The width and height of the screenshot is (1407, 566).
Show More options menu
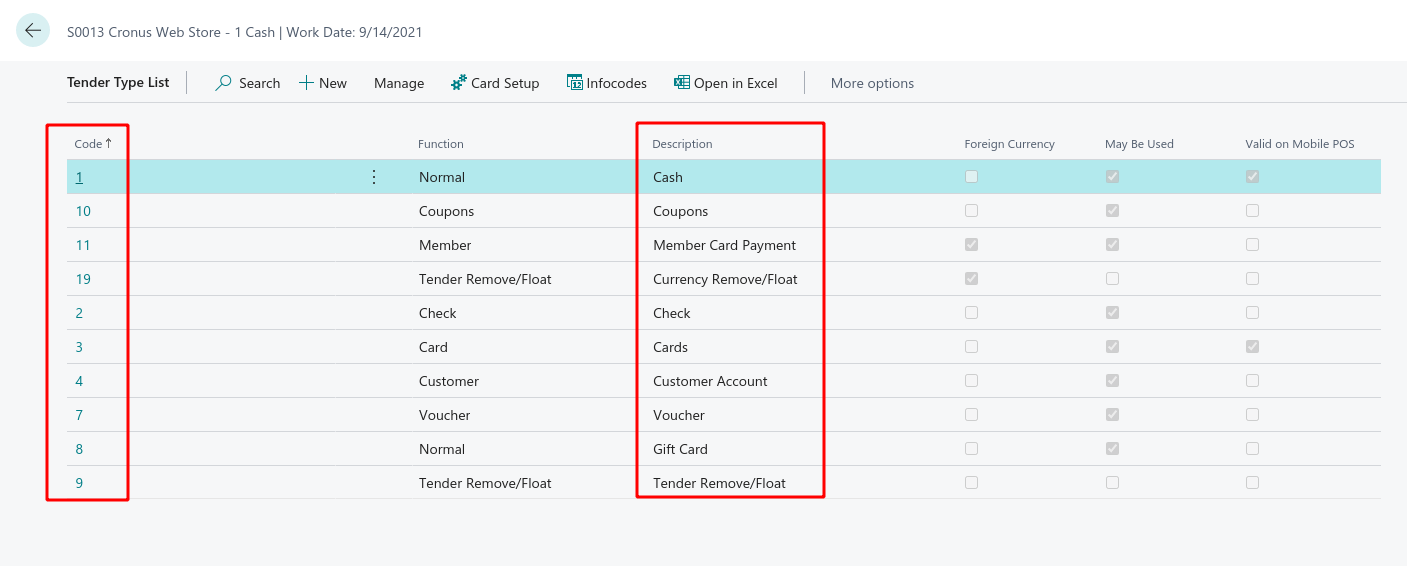872,83
